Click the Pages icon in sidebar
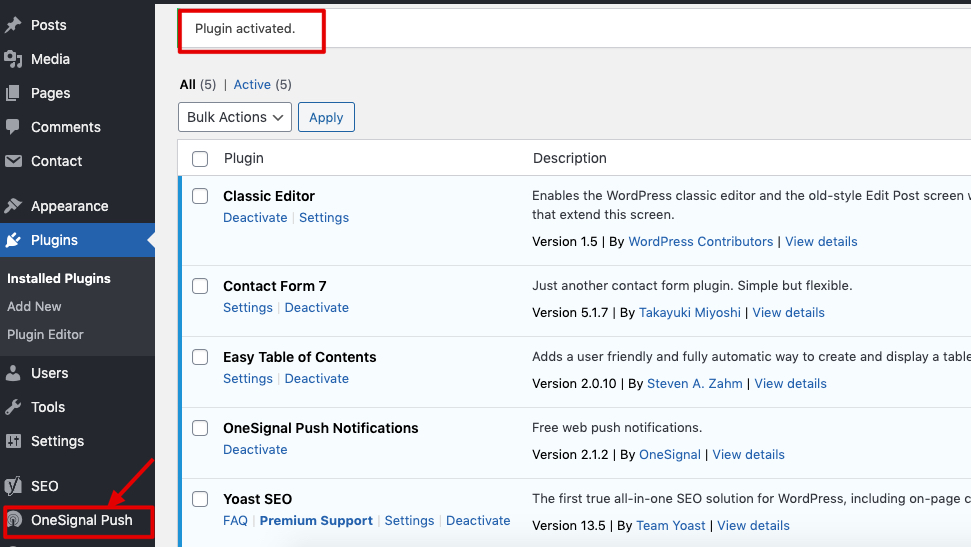 tap(13, 93)
